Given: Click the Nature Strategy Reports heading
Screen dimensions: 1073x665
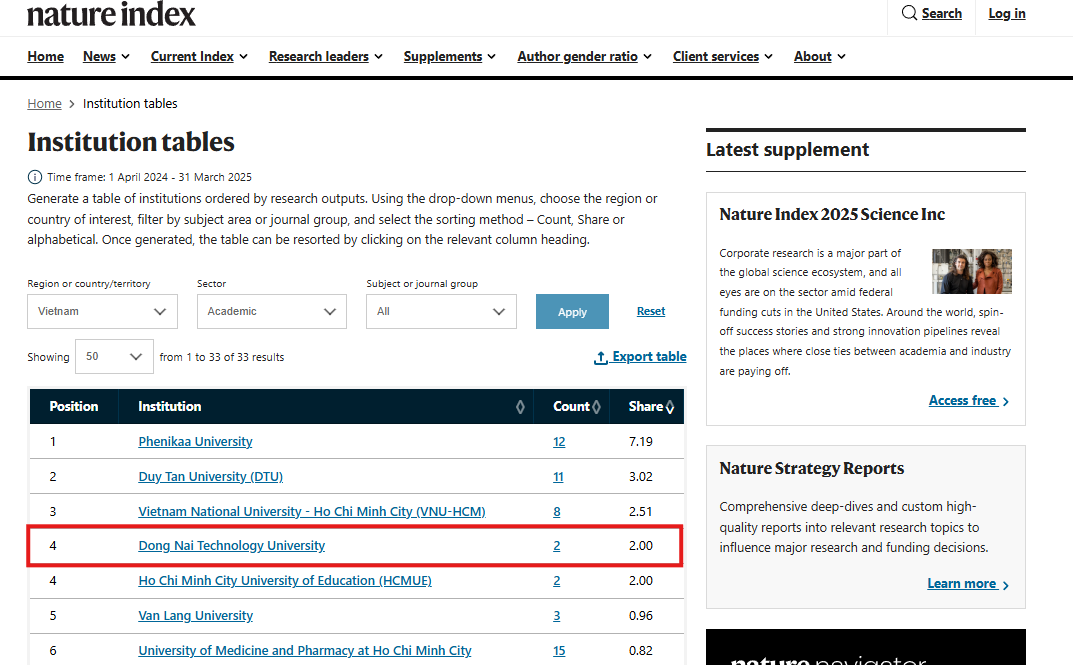Looking at the screenshot, I should (812, 469).
